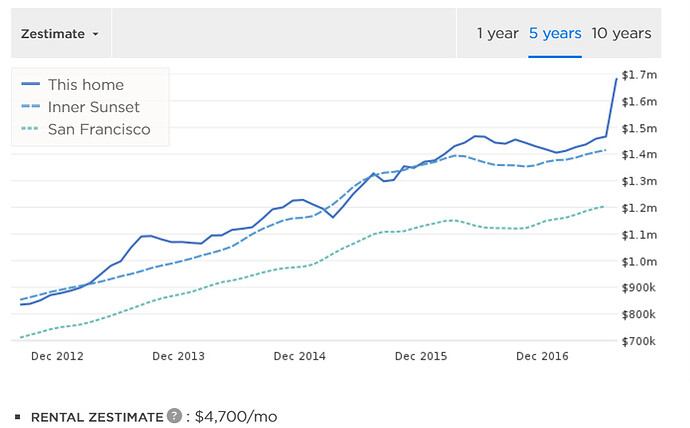Click the Zestimate dropdown caret arrow
690x428 pixels.
(95, 34)
